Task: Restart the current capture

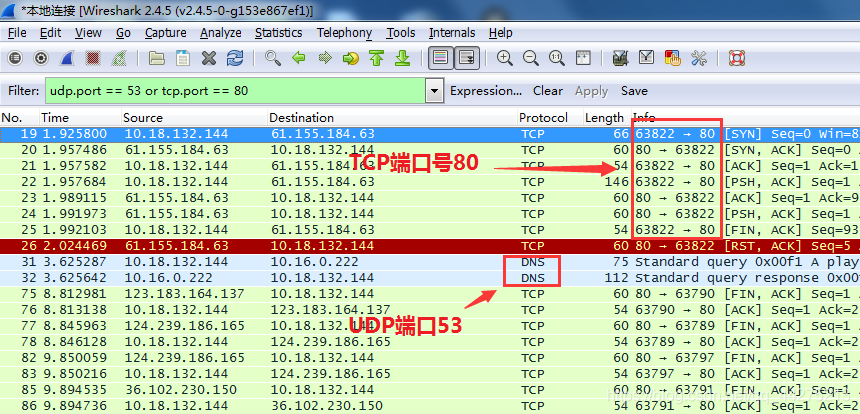Action: point(119,58)
